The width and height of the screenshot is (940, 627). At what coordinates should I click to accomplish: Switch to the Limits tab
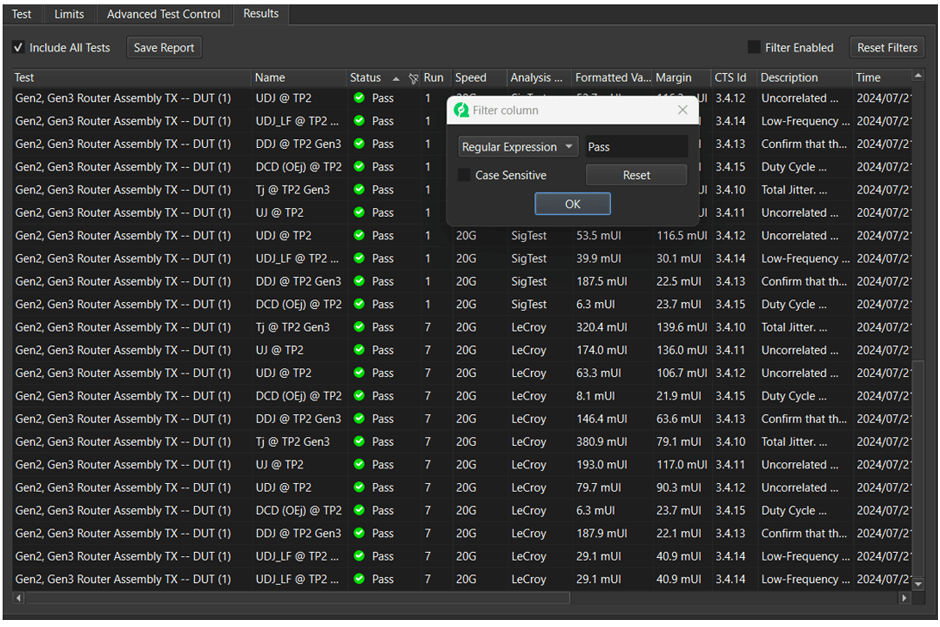(x=69, y=15)
